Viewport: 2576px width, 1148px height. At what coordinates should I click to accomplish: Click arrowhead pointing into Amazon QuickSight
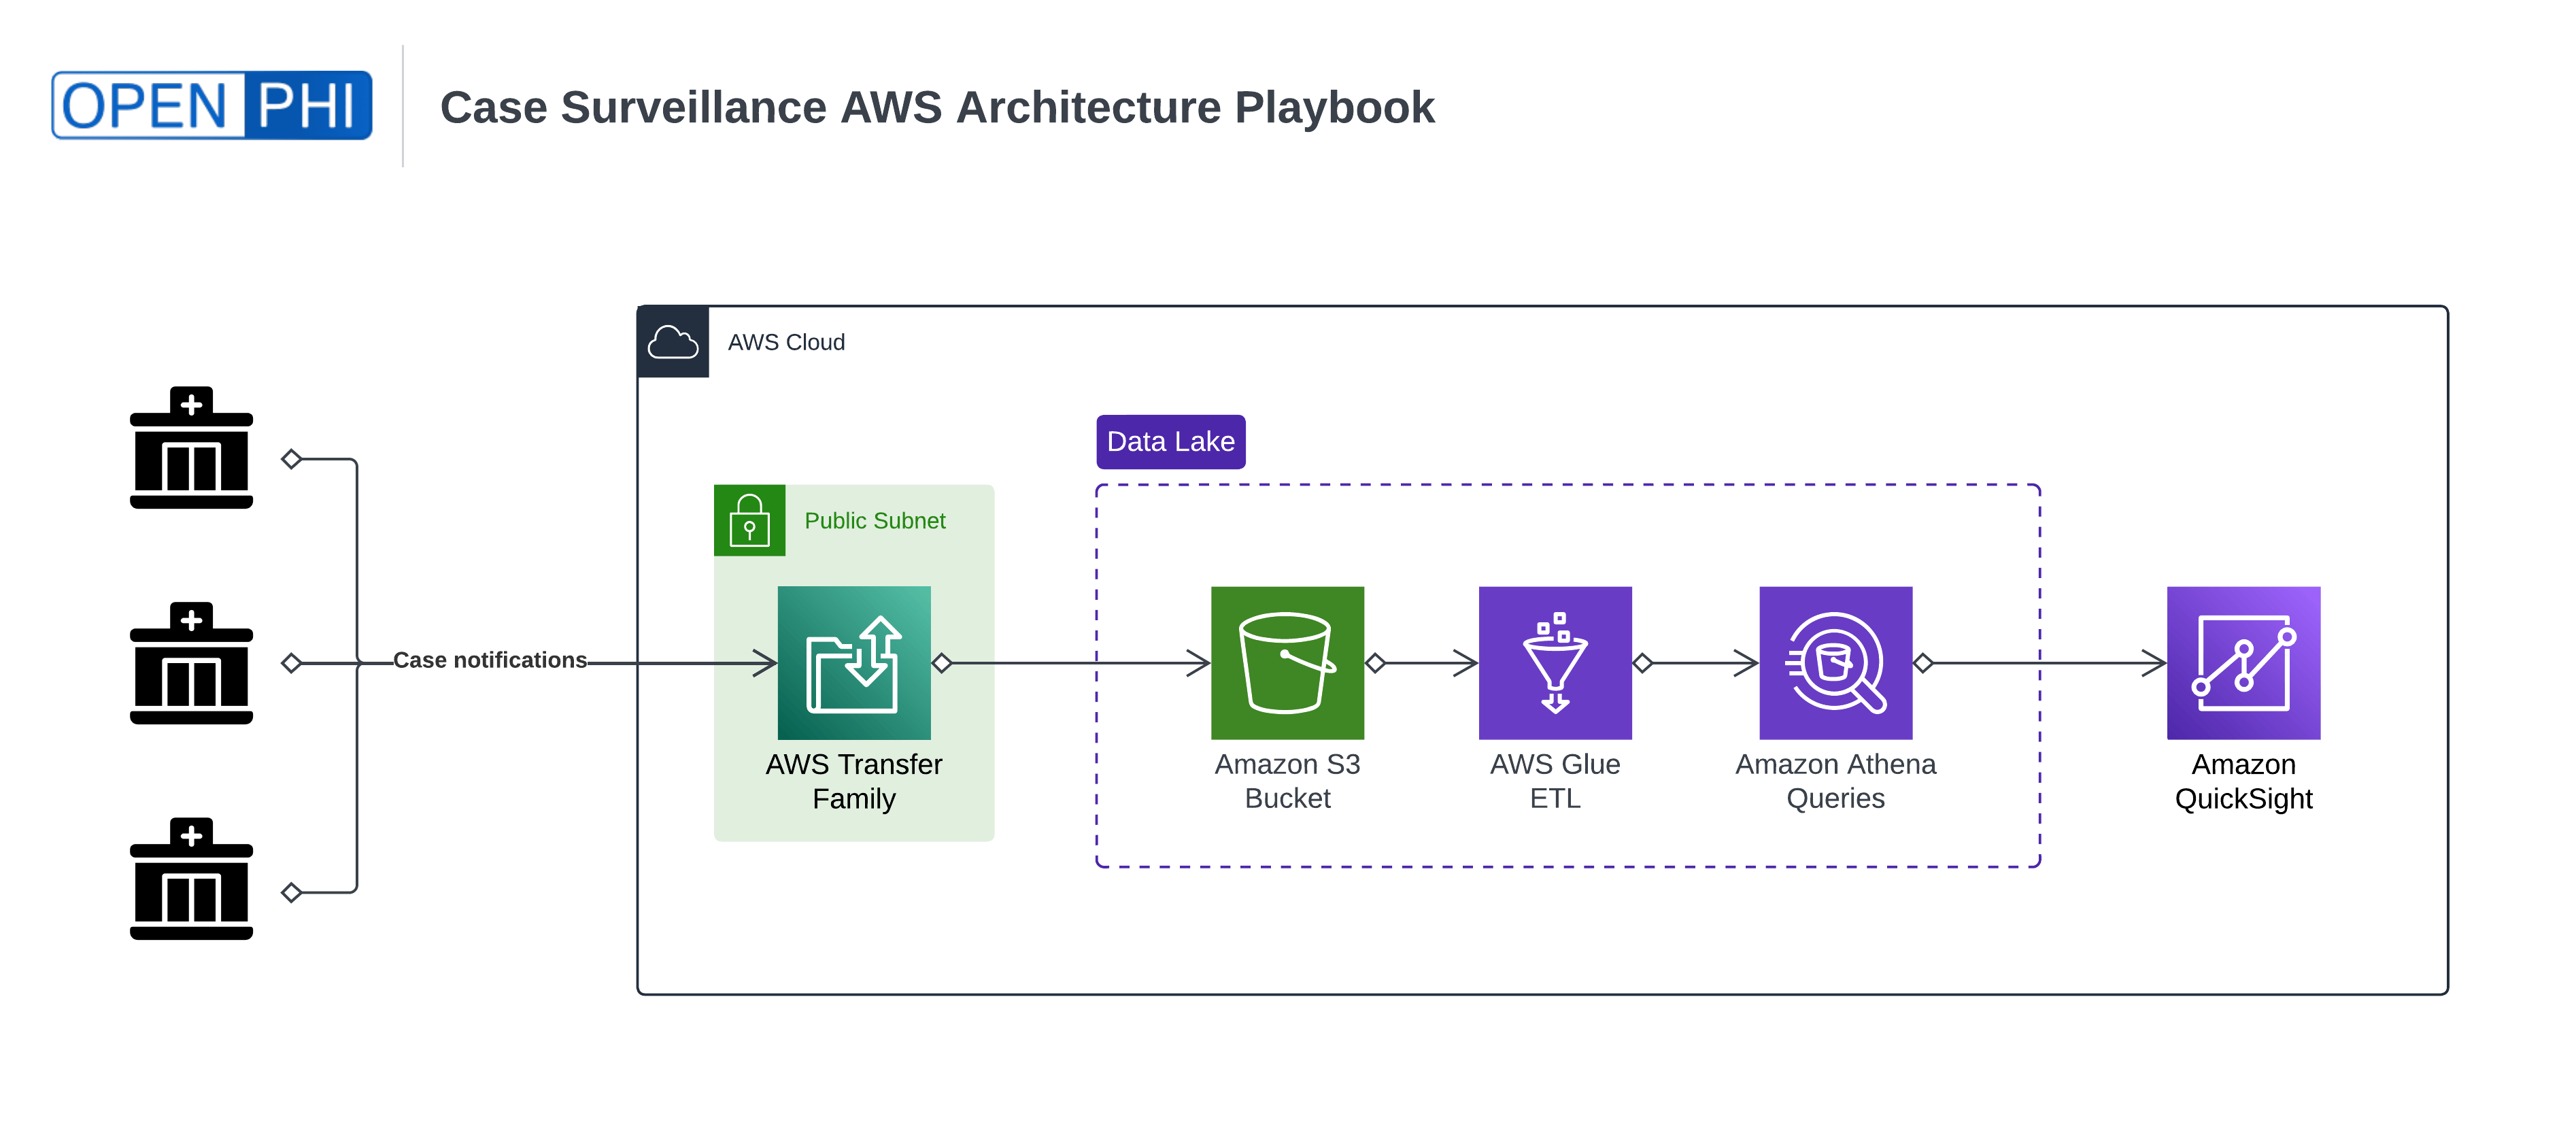click(x=2154, y=663)
